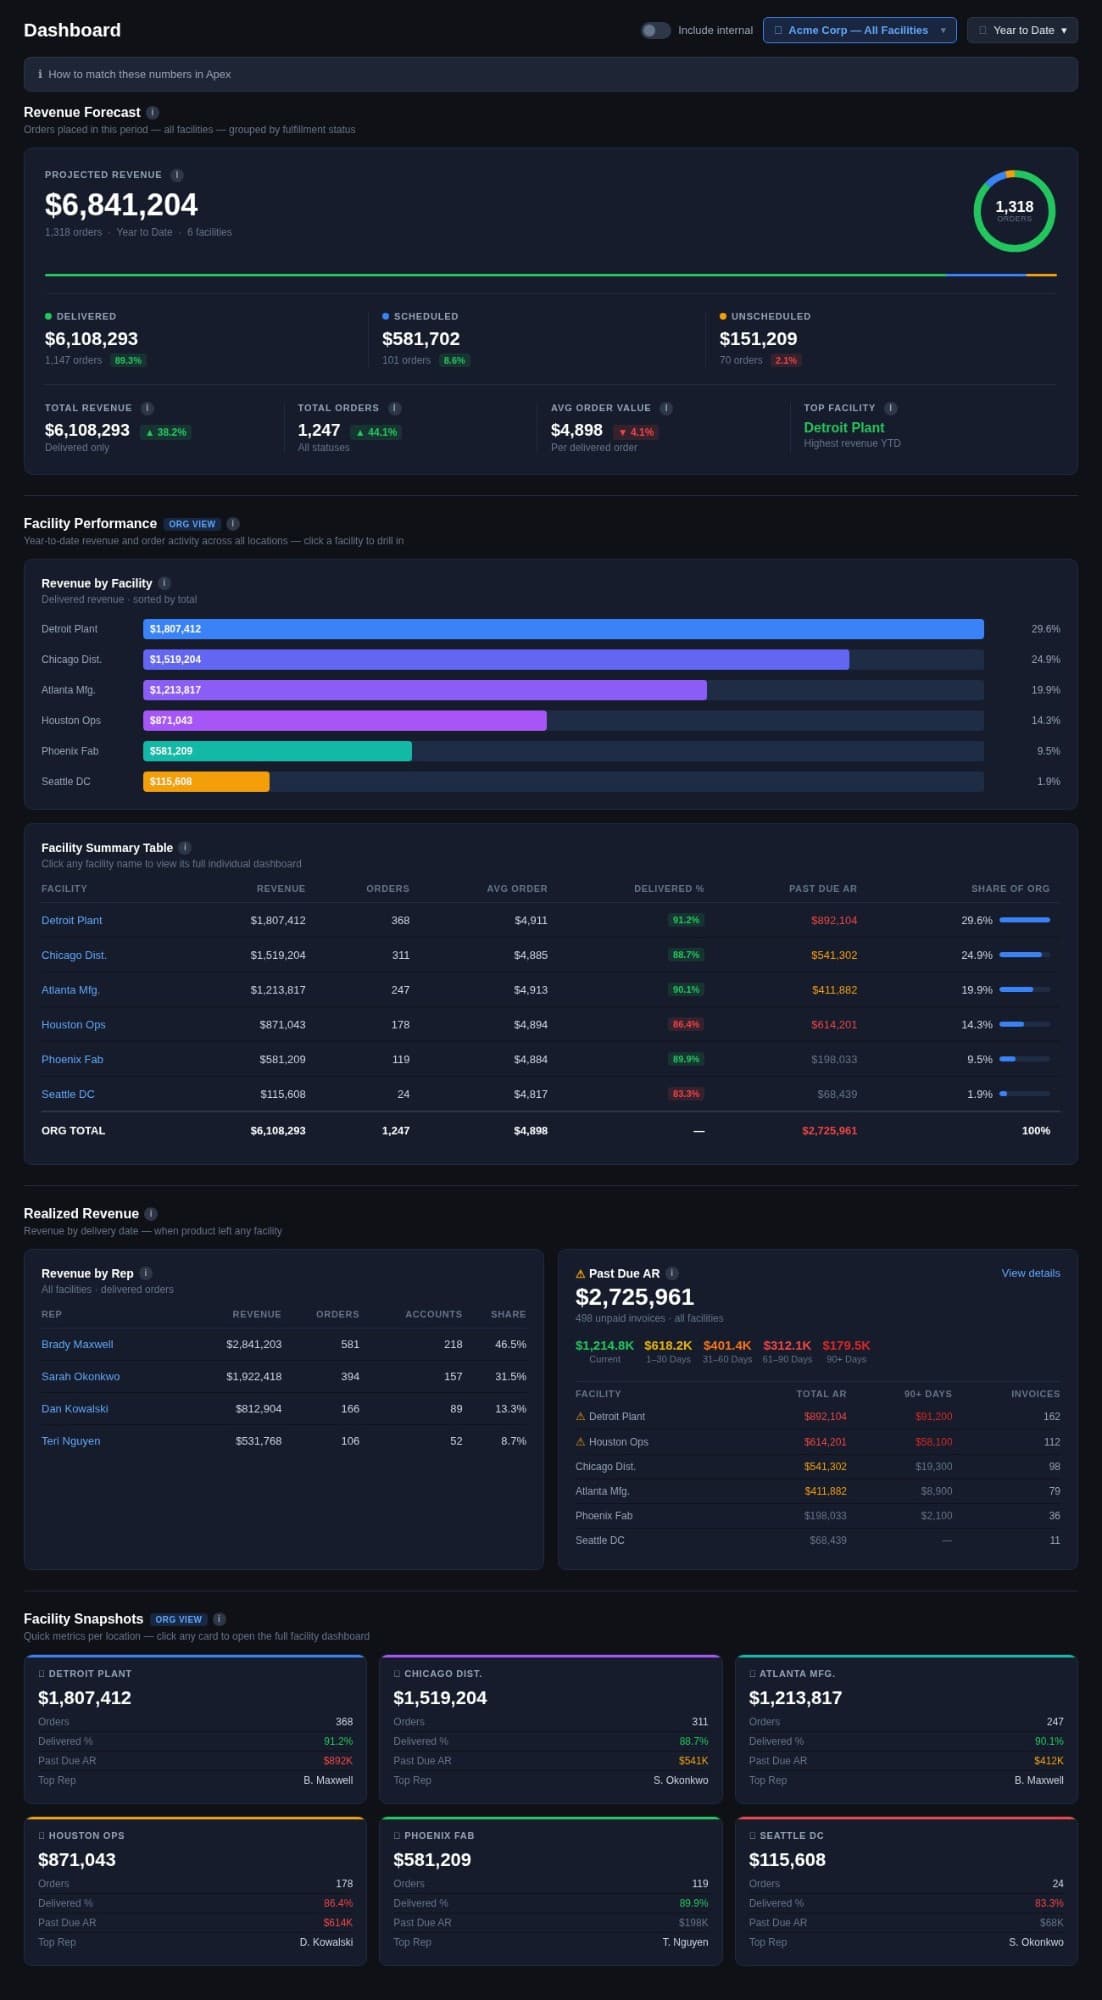
Task: Click the Detroit Plant $1,807,412 revenue bar
Action: pyautogui.click(x=563, y=629)
